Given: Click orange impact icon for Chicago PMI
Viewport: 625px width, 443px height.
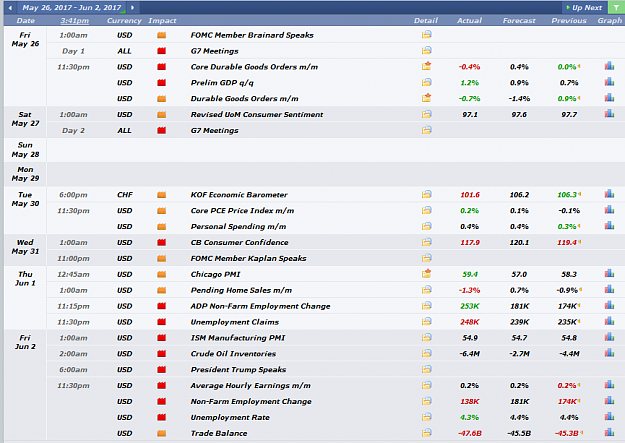Looking at the screenshot, I should 161,274.
